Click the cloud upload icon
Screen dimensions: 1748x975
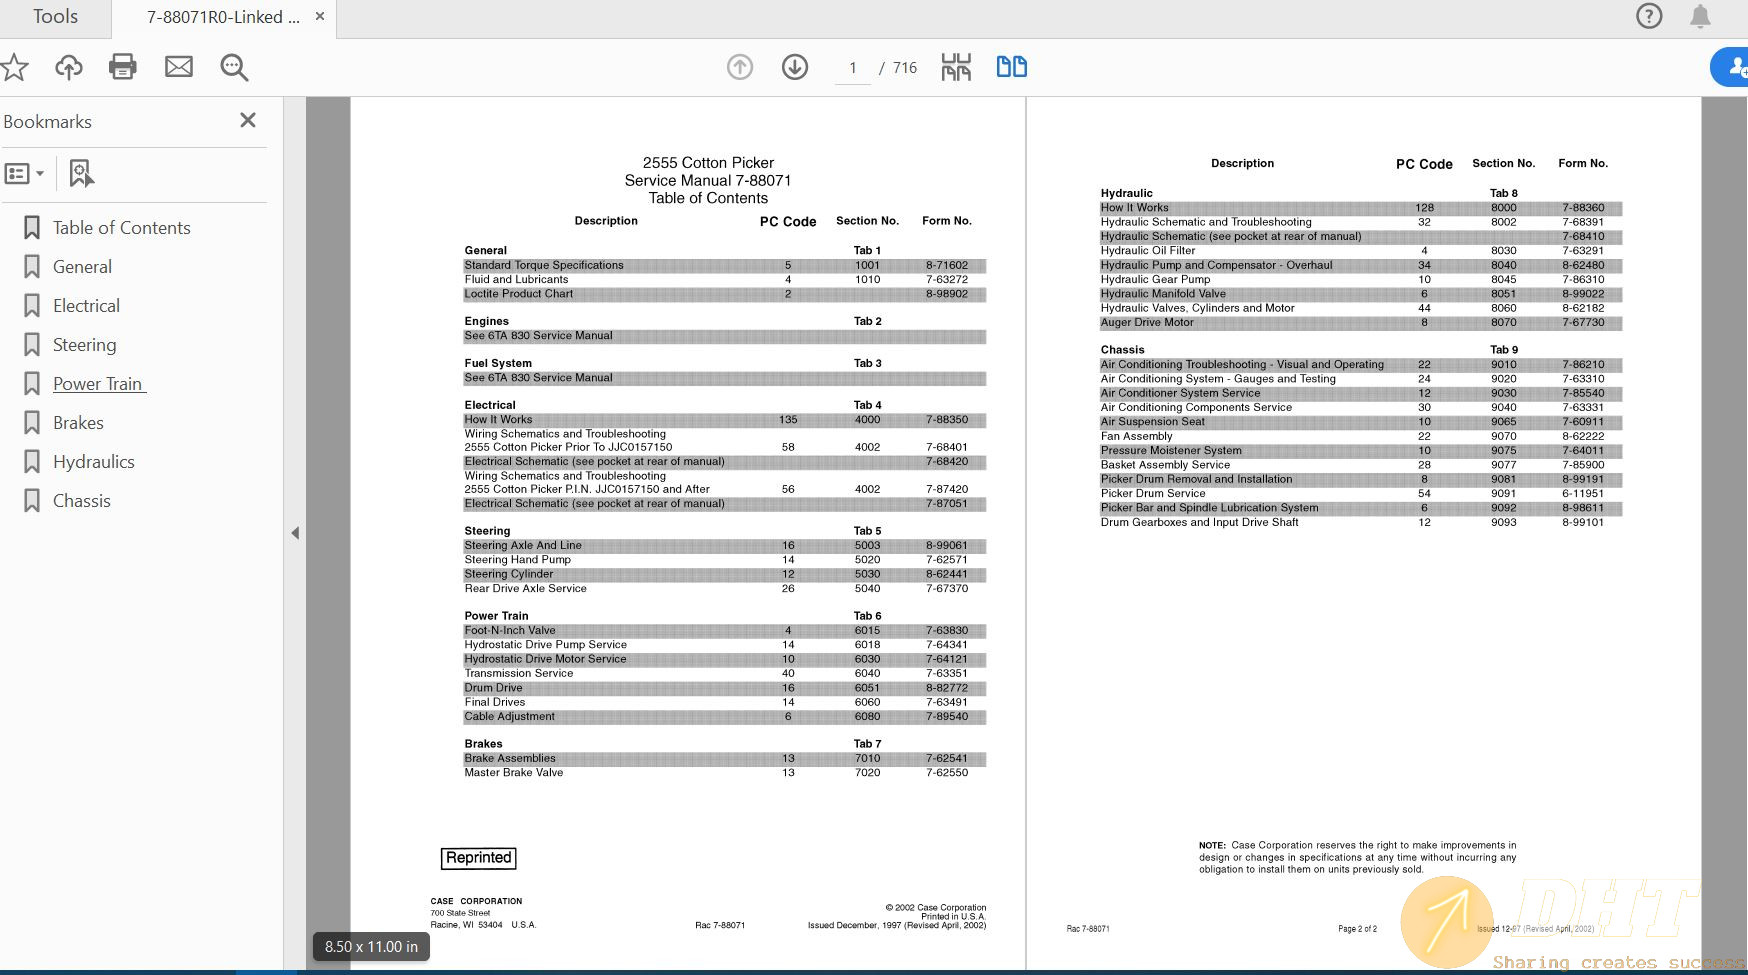tap(69, 67)
